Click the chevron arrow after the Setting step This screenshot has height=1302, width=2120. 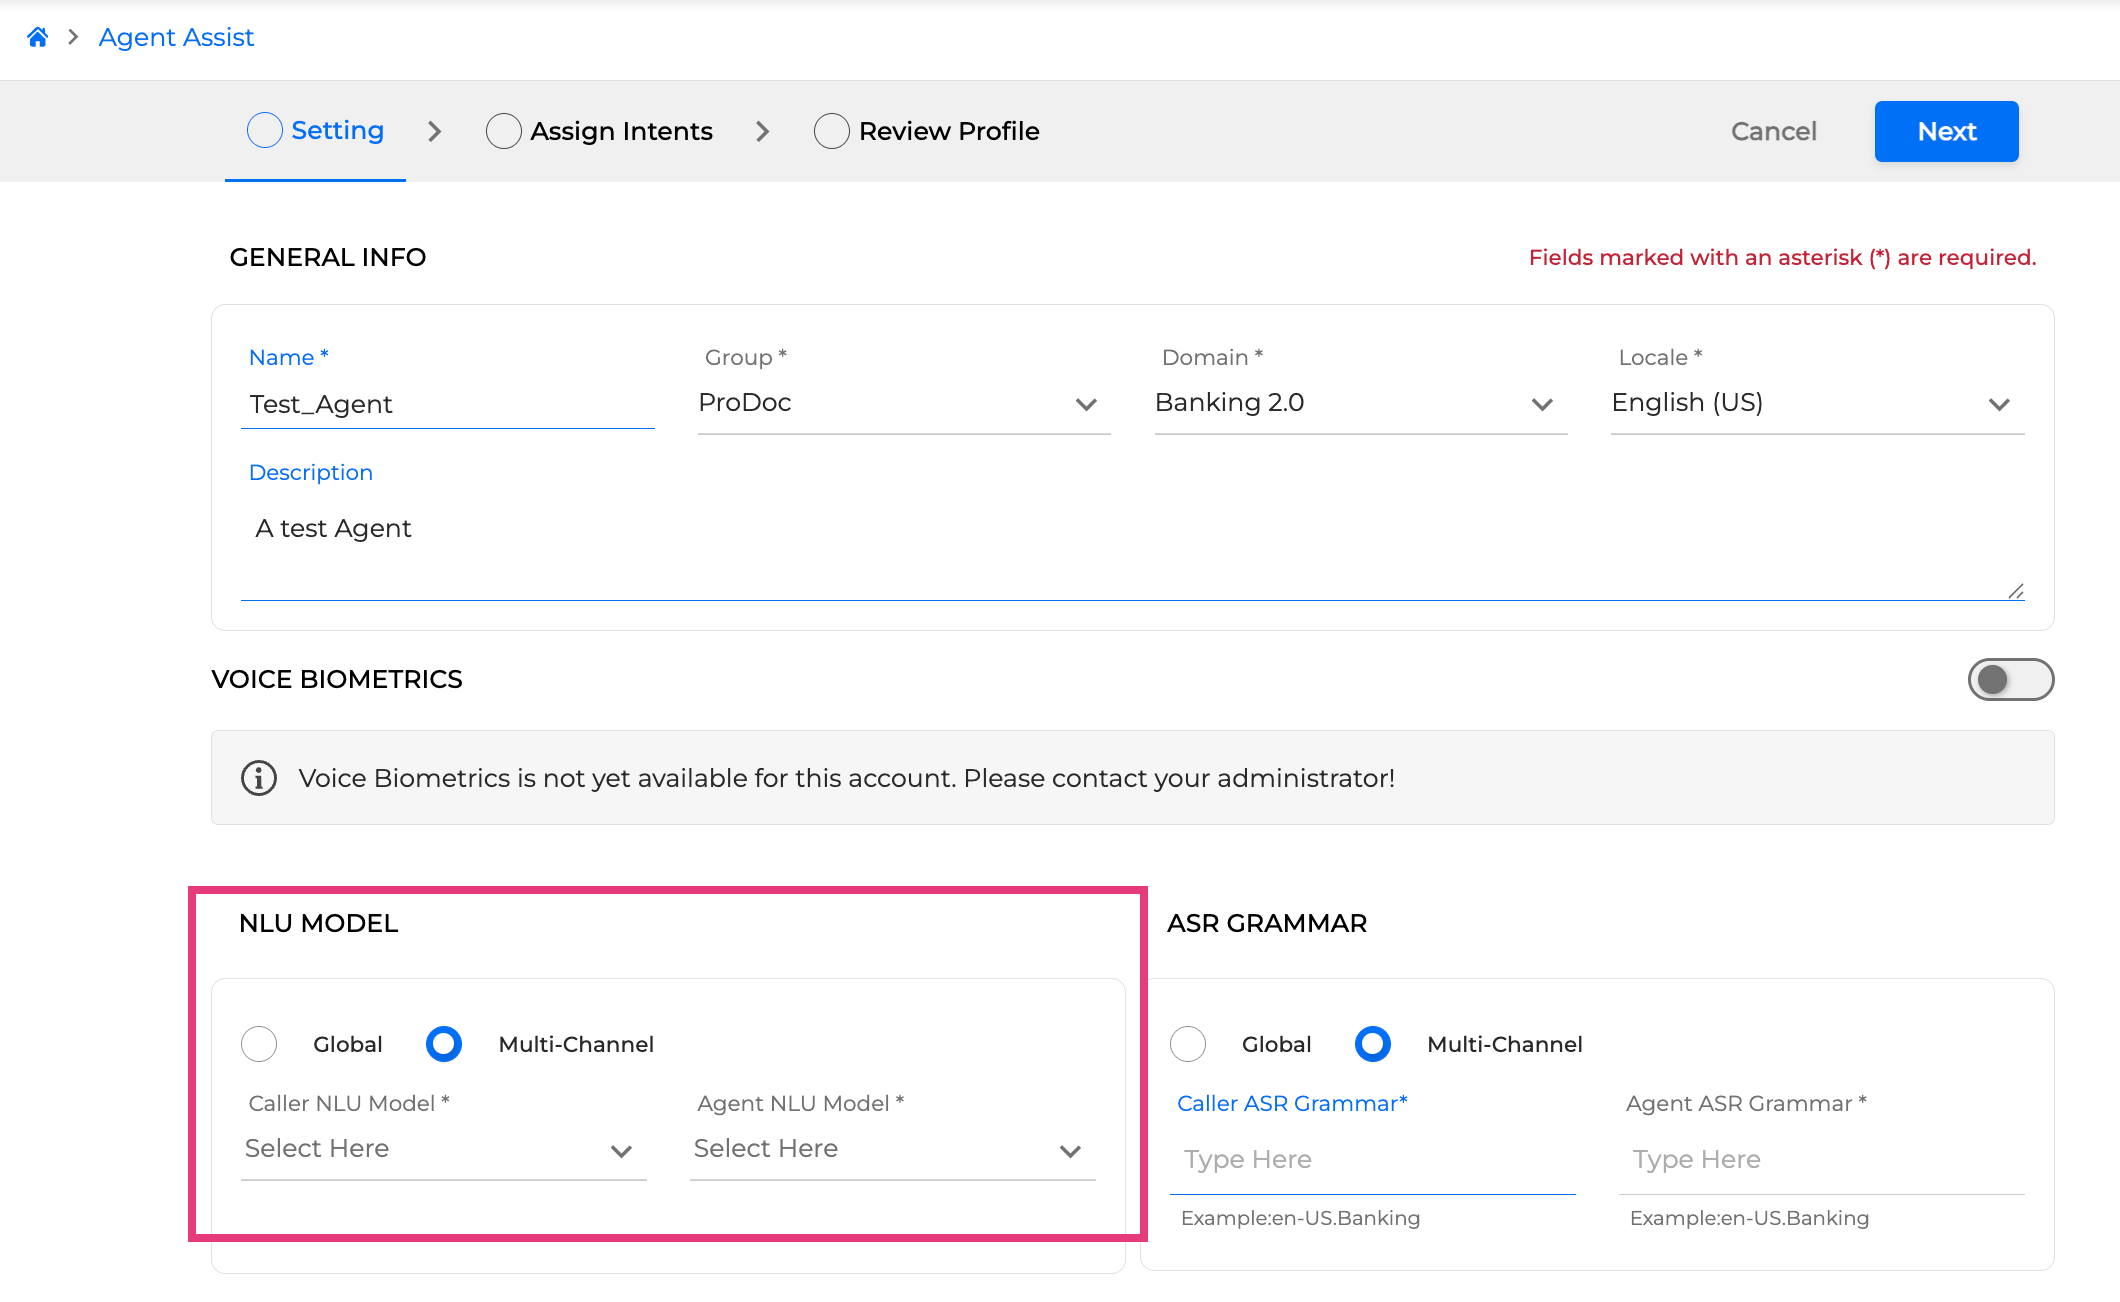pos(434,131)
